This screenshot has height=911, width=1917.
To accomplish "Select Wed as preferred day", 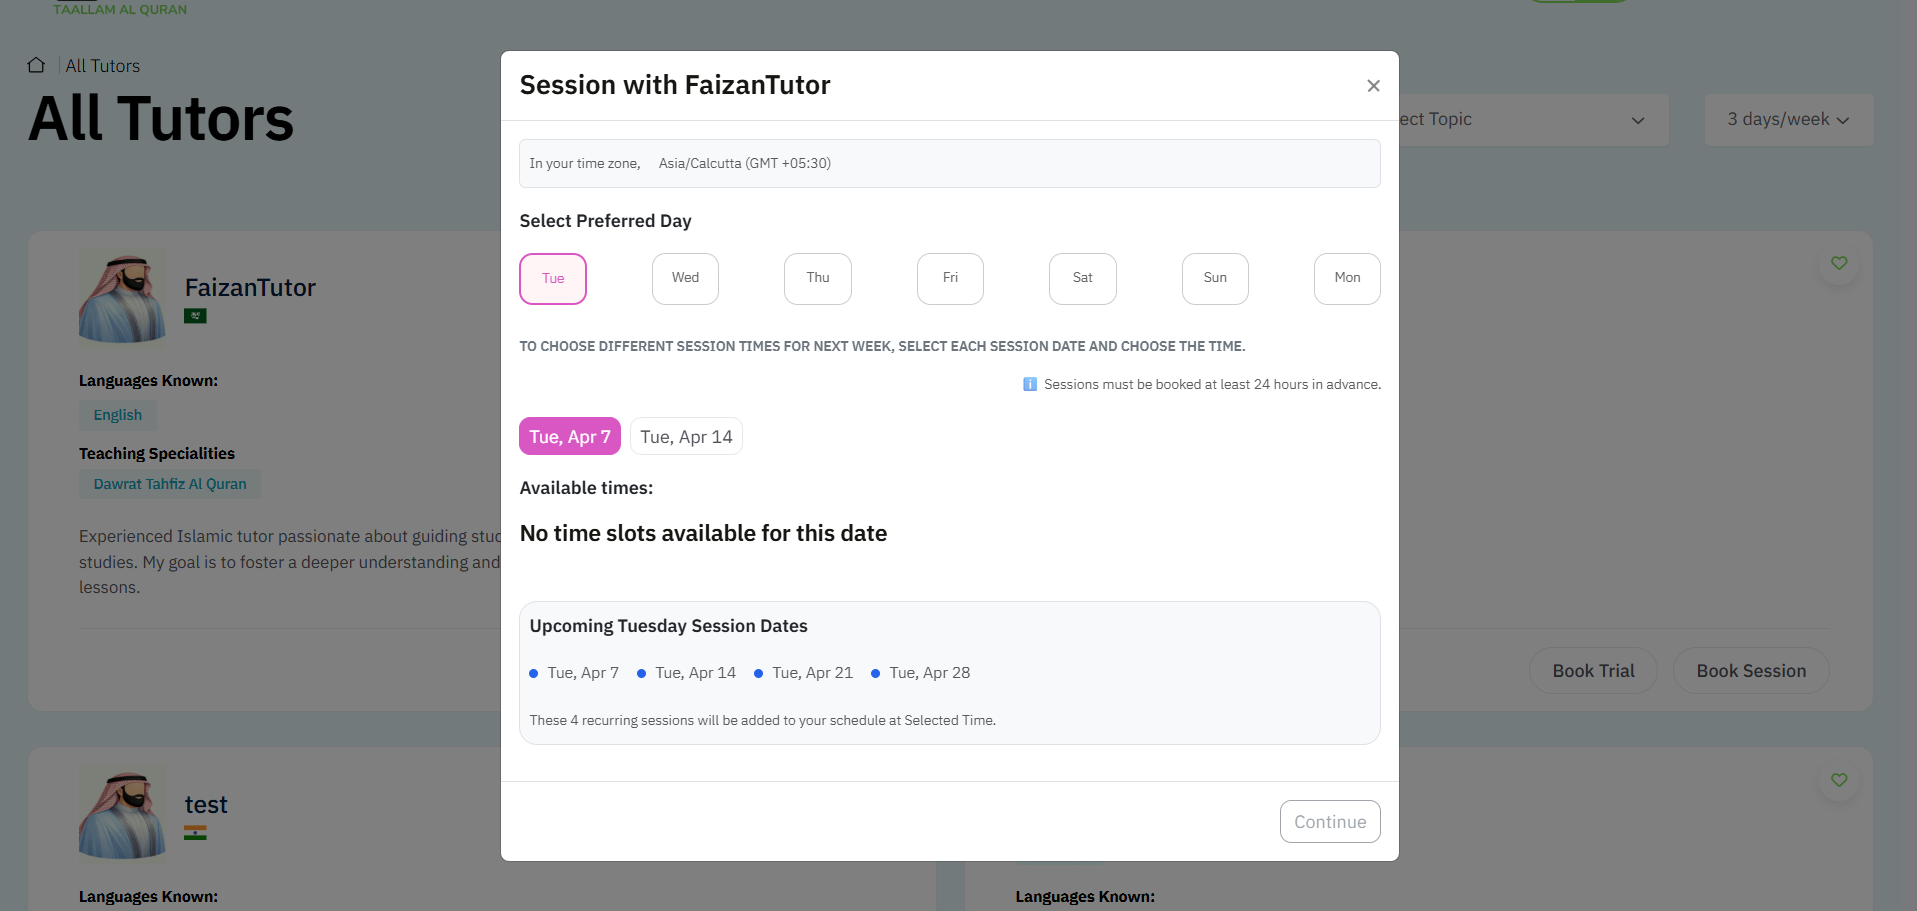I will click(x=685, y=279).
